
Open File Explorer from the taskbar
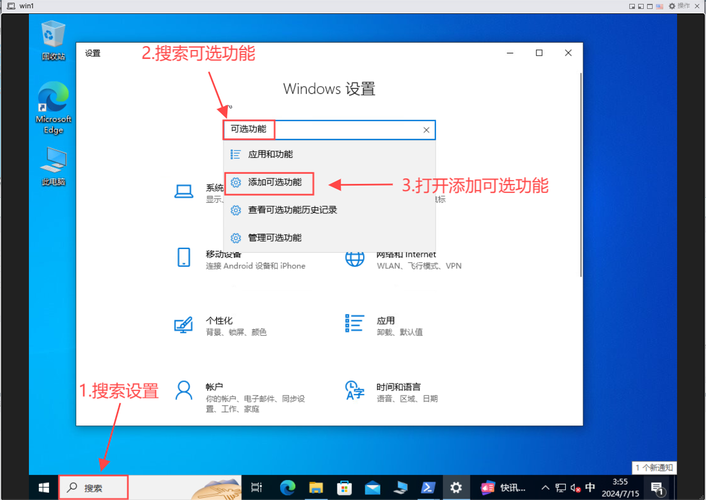click(x=316, y=487)
